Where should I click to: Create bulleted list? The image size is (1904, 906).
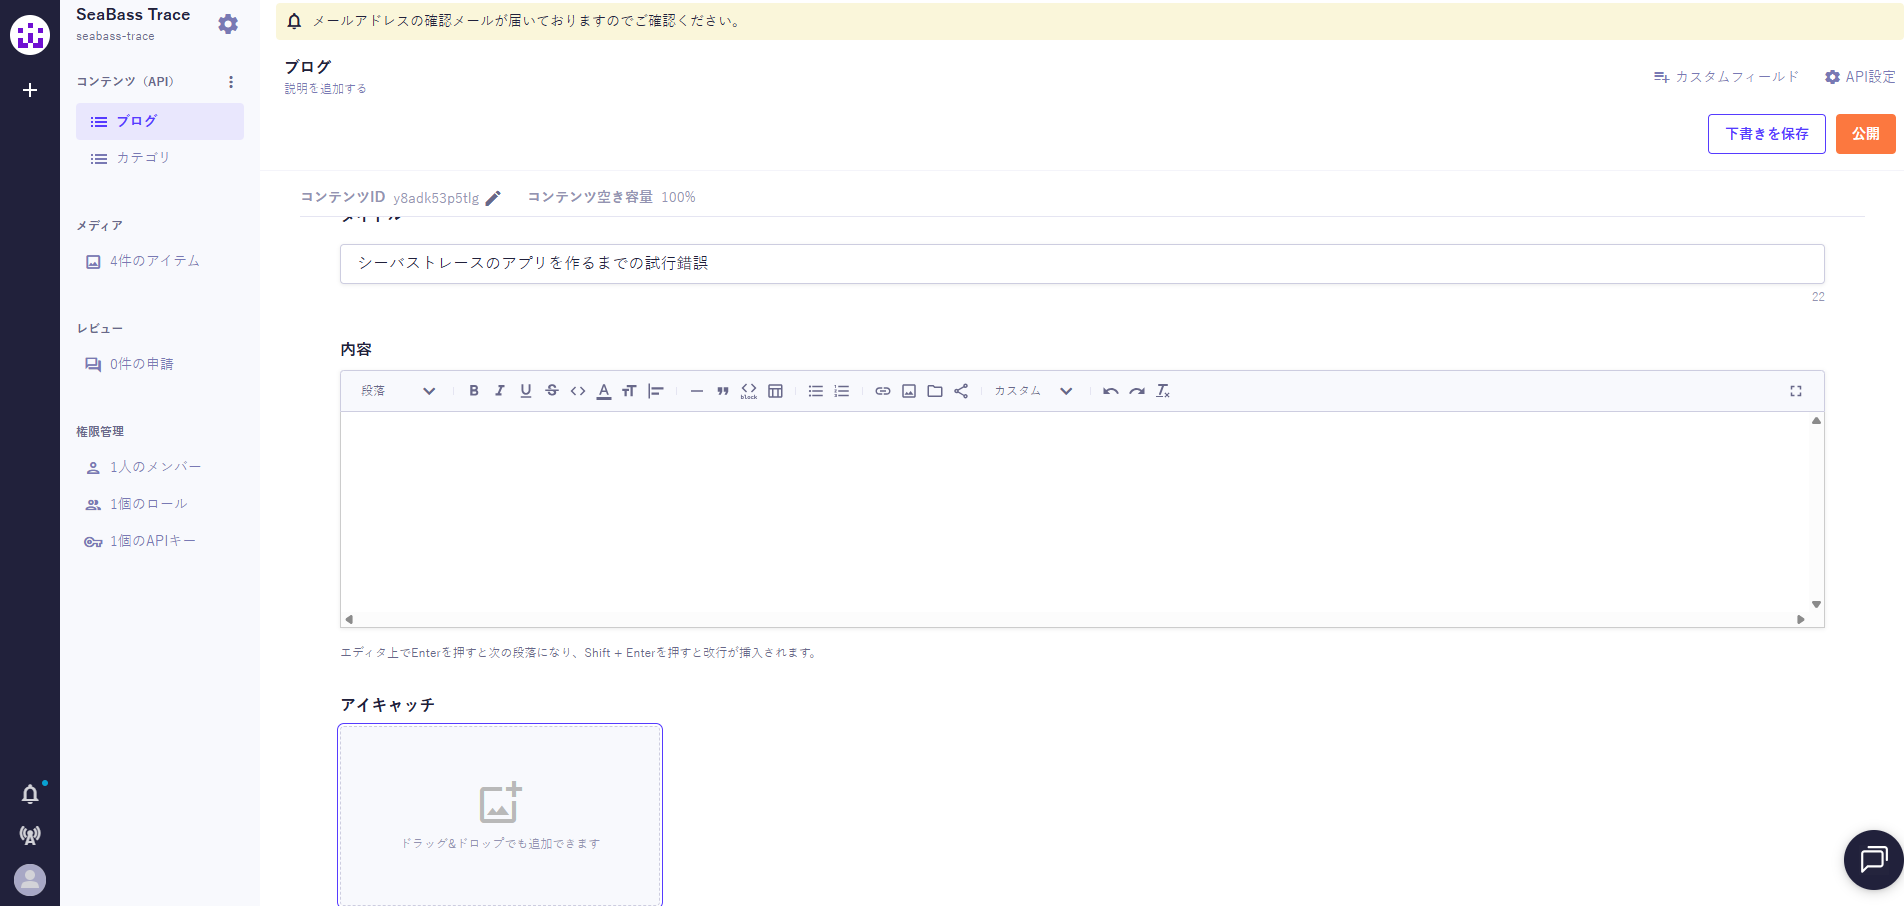[x=816, y=391]
